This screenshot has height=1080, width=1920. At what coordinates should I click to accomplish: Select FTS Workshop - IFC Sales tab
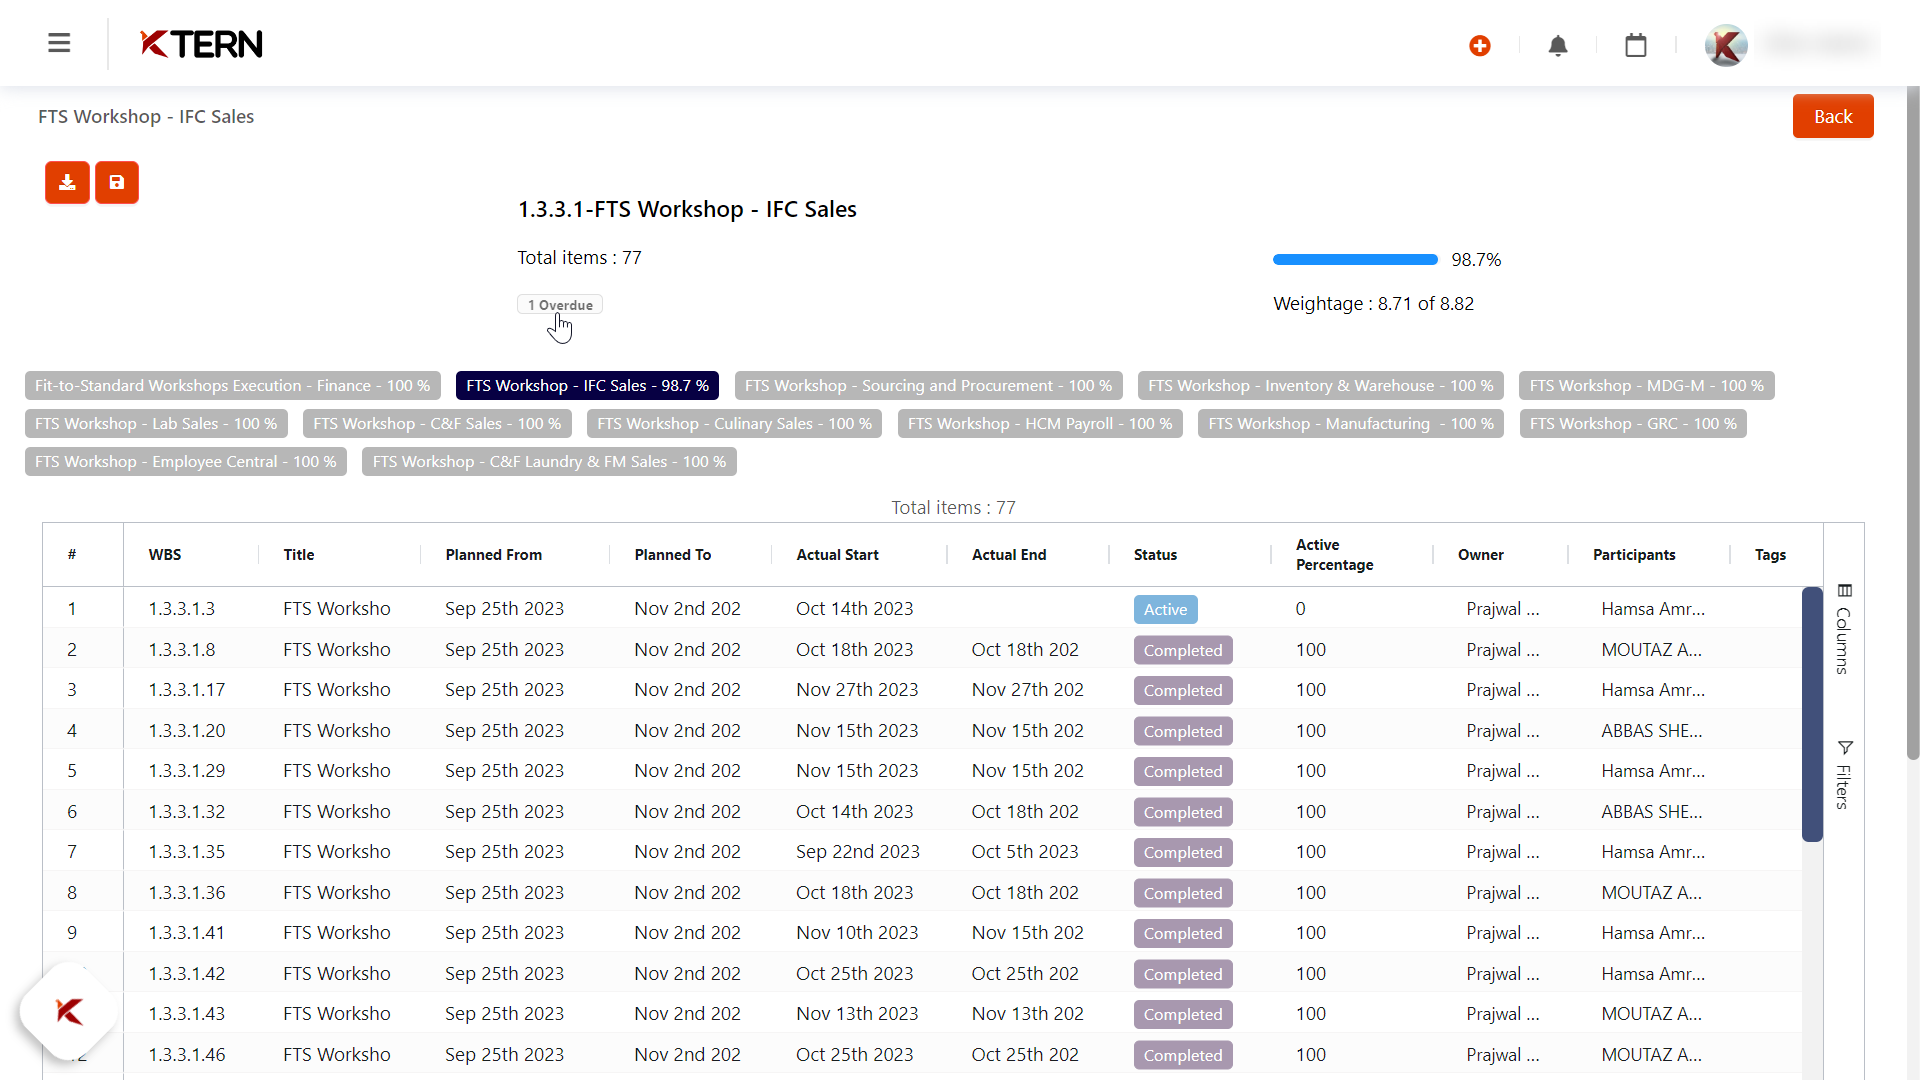point(587,386)
